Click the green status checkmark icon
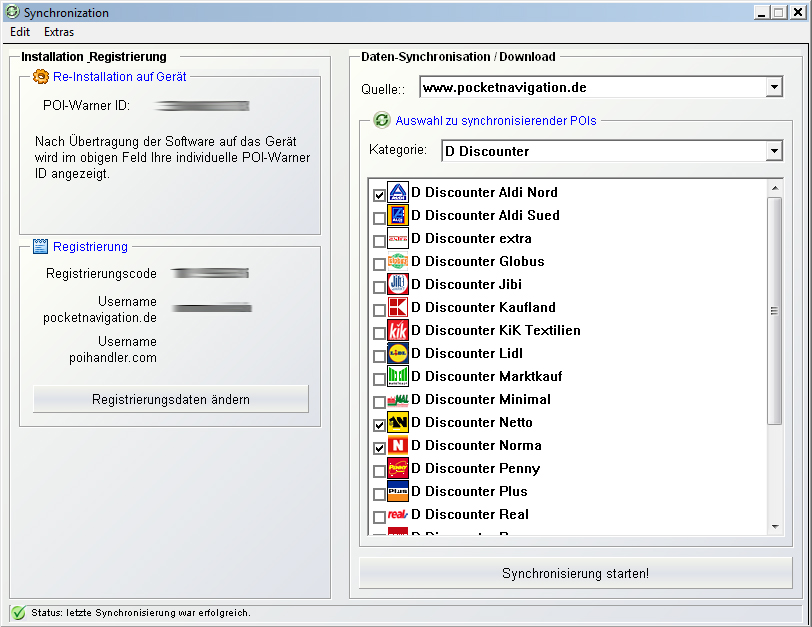 pyautogui.click(x=18, y=613)
